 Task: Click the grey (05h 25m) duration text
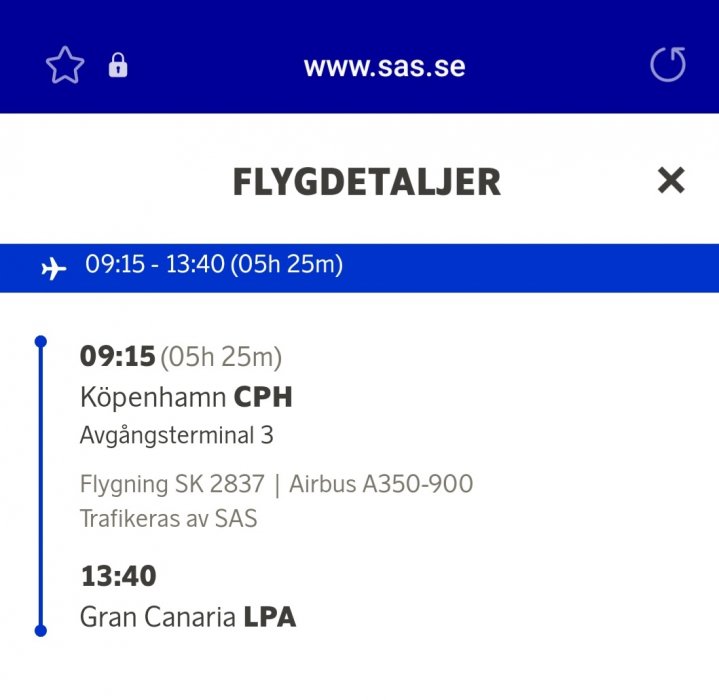[x=221, y=356]
